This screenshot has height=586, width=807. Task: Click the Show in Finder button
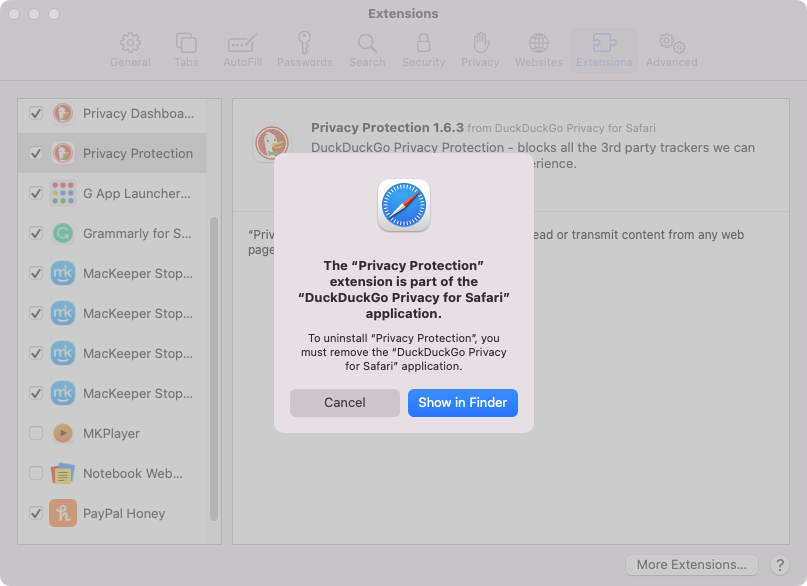[463, 402]
